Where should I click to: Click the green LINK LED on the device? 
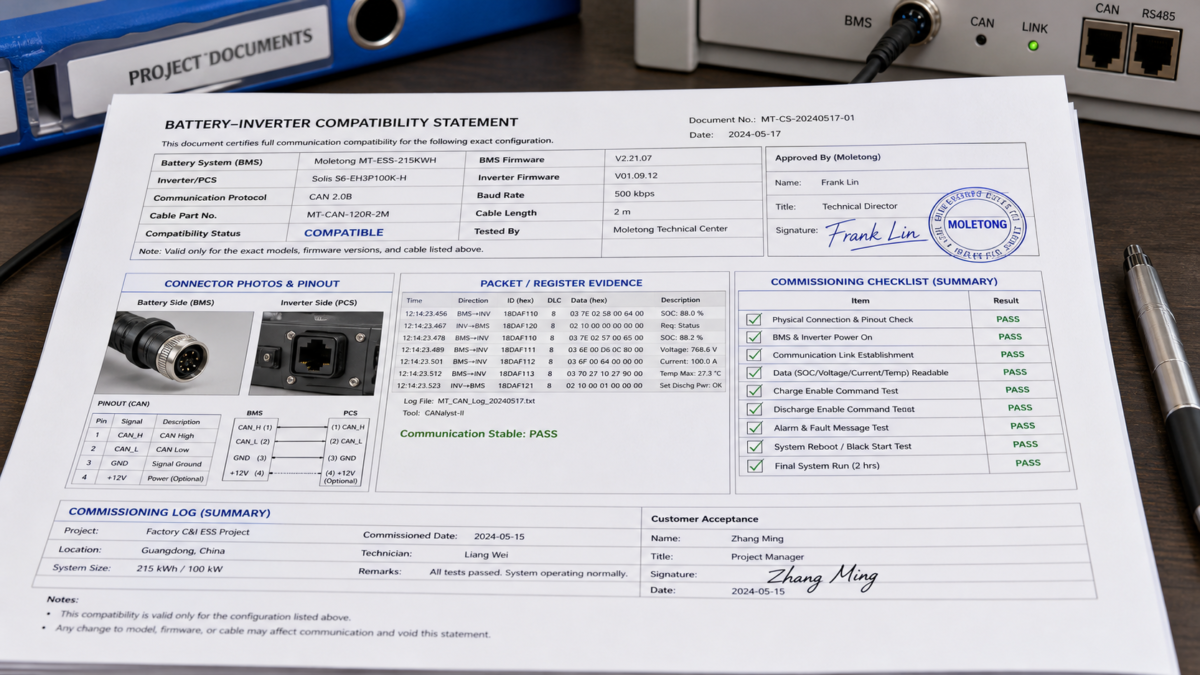[1033, 45]
